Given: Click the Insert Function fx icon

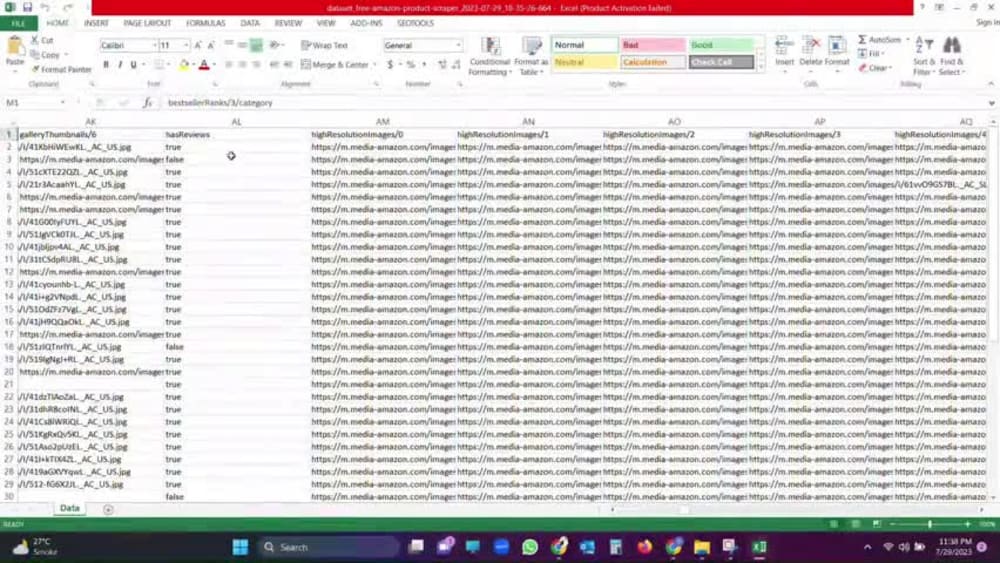Looking at the screenshot, I should (x=147, y=103).
